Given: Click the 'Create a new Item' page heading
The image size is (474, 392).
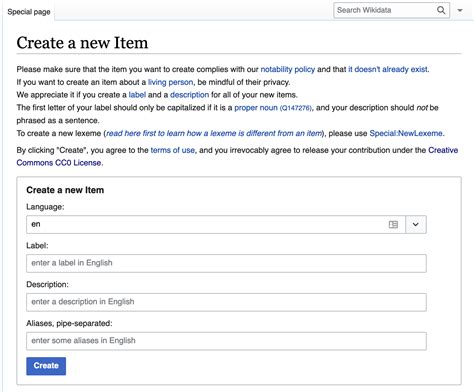Looking at the screenshot, I should click(82, 43).
